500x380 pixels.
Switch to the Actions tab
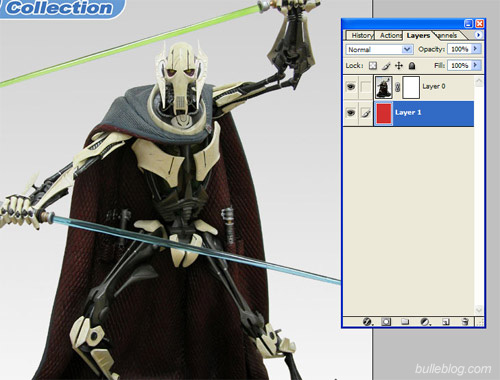(390, 35)
